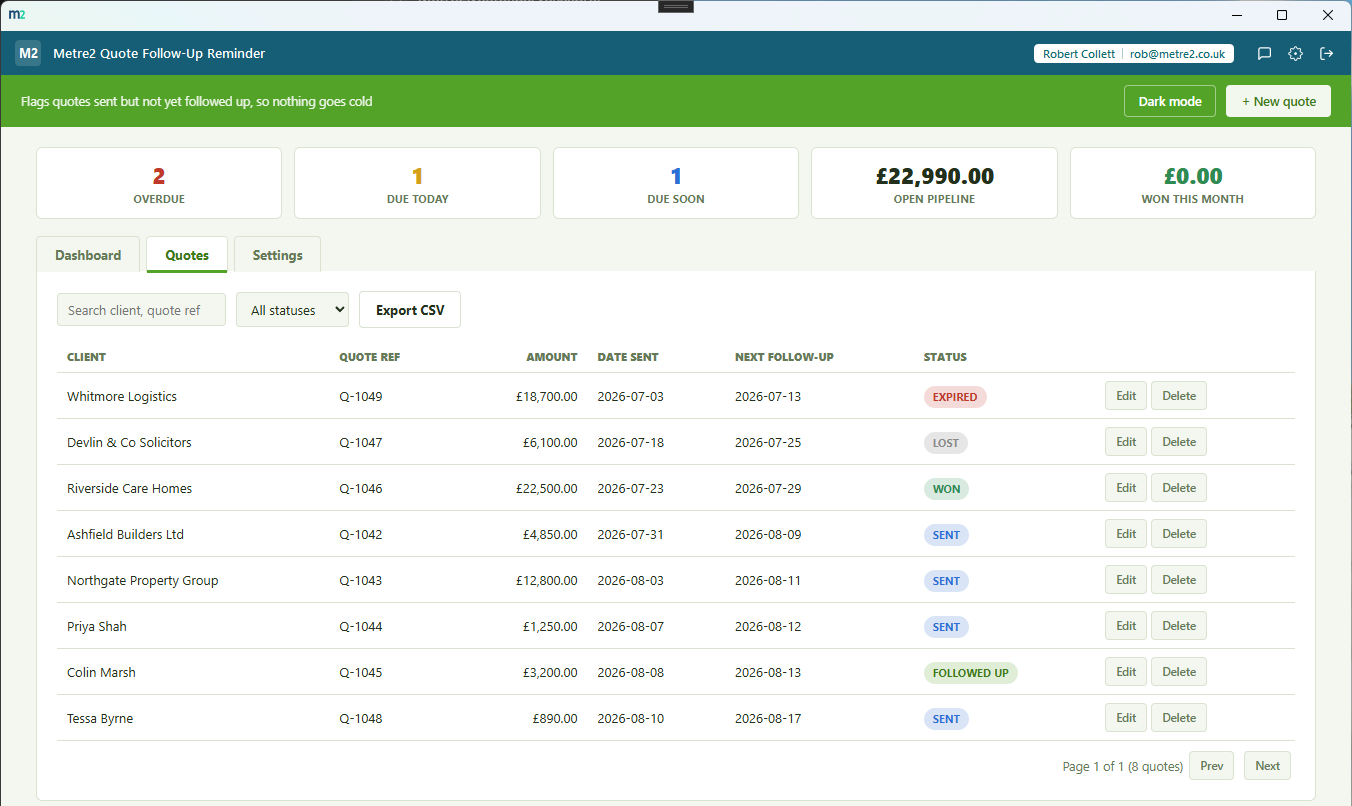Image resolution: width=1352 pixels, height=806 pixels.
Task: Click the Status column header
Action: coord(945,357)
